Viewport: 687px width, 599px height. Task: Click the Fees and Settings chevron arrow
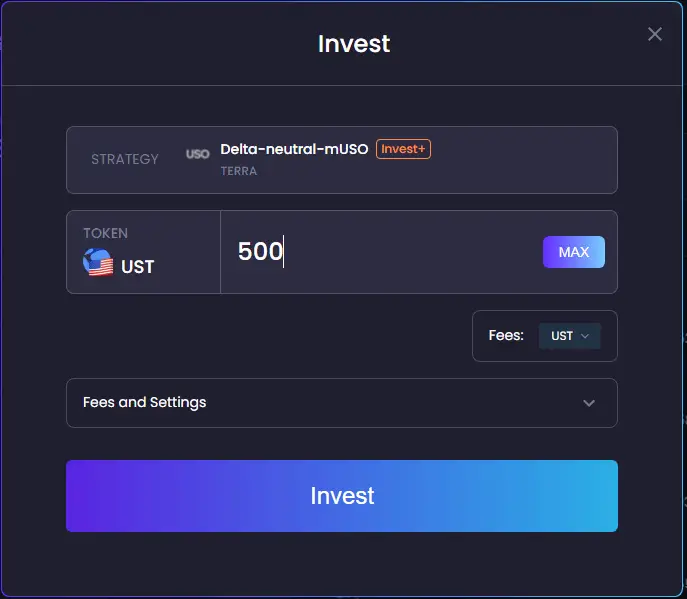589,403
